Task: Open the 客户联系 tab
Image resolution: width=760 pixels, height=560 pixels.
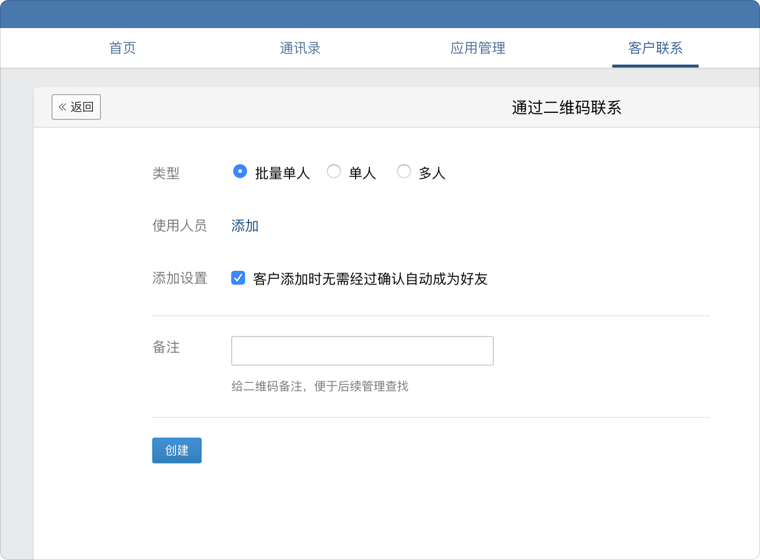Action: 655,48
